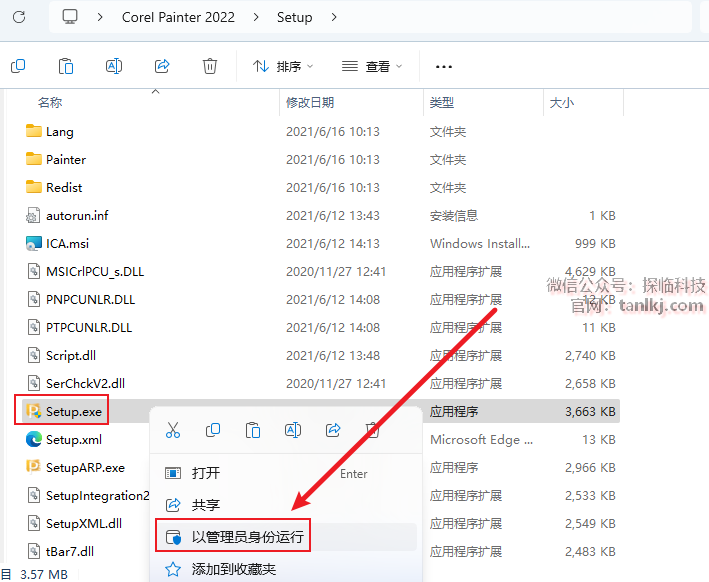Click the Setup.xml Edge icon
The height and width of the screenshot is (582, 709).
click(34, 439)
